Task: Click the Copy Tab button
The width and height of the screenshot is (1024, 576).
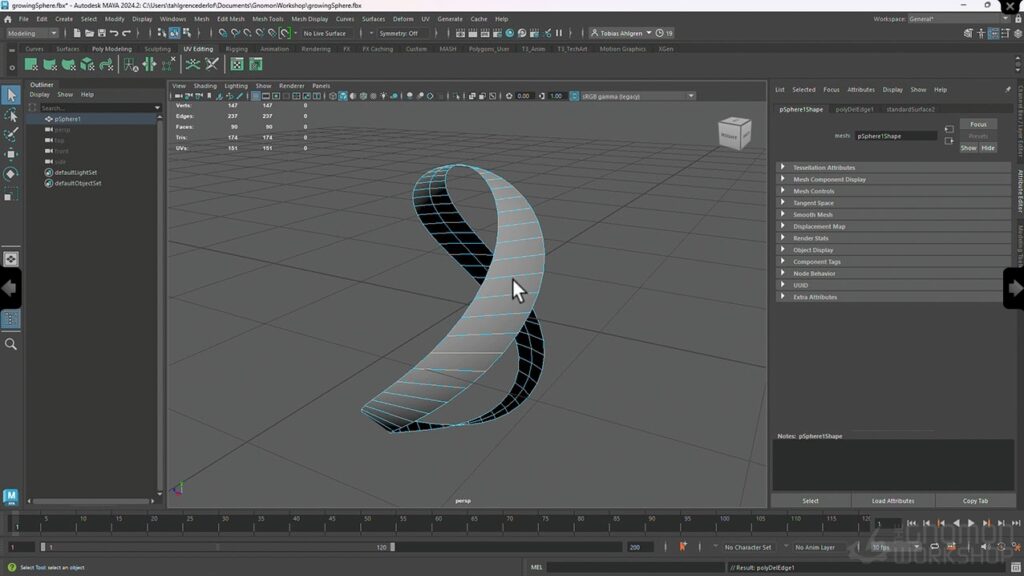Action: [975, 501]
